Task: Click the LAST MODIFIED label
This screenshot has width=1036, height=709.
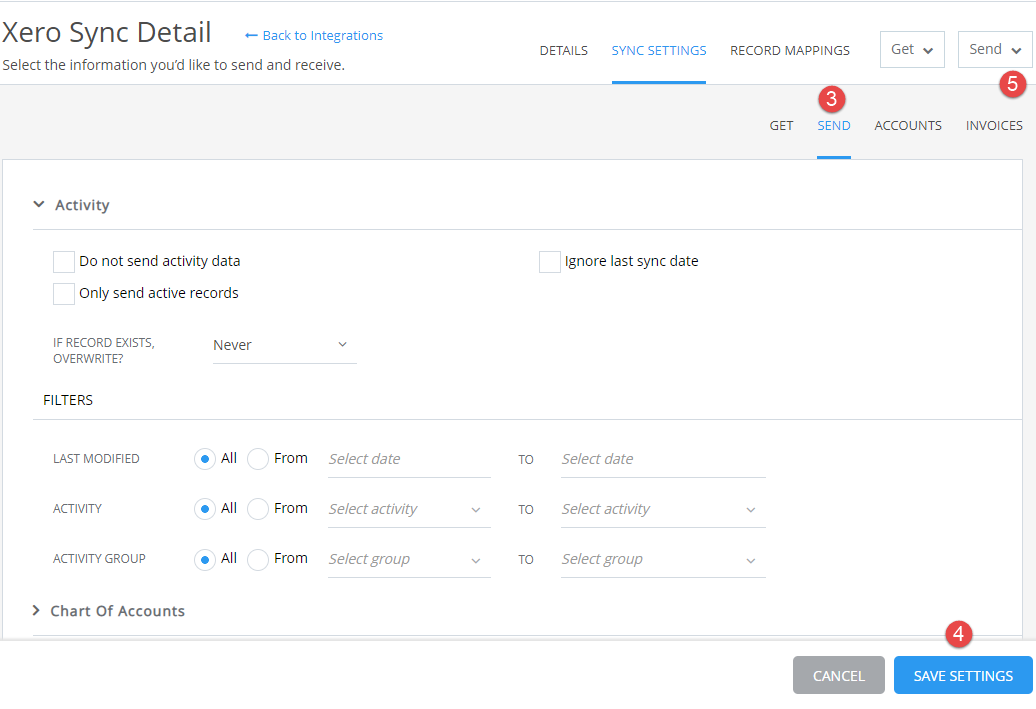Action: click(x=96, y=459)
